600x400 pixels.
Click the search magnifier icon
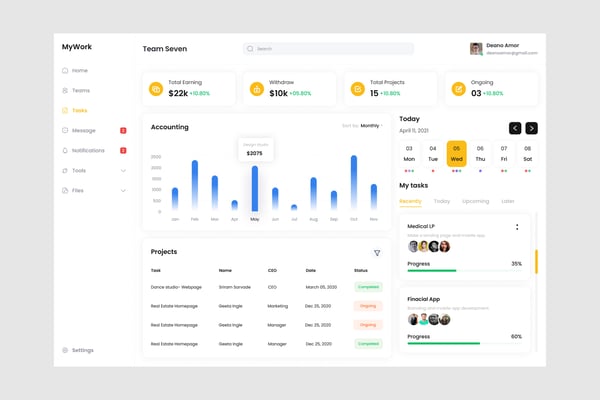point(250,49)
